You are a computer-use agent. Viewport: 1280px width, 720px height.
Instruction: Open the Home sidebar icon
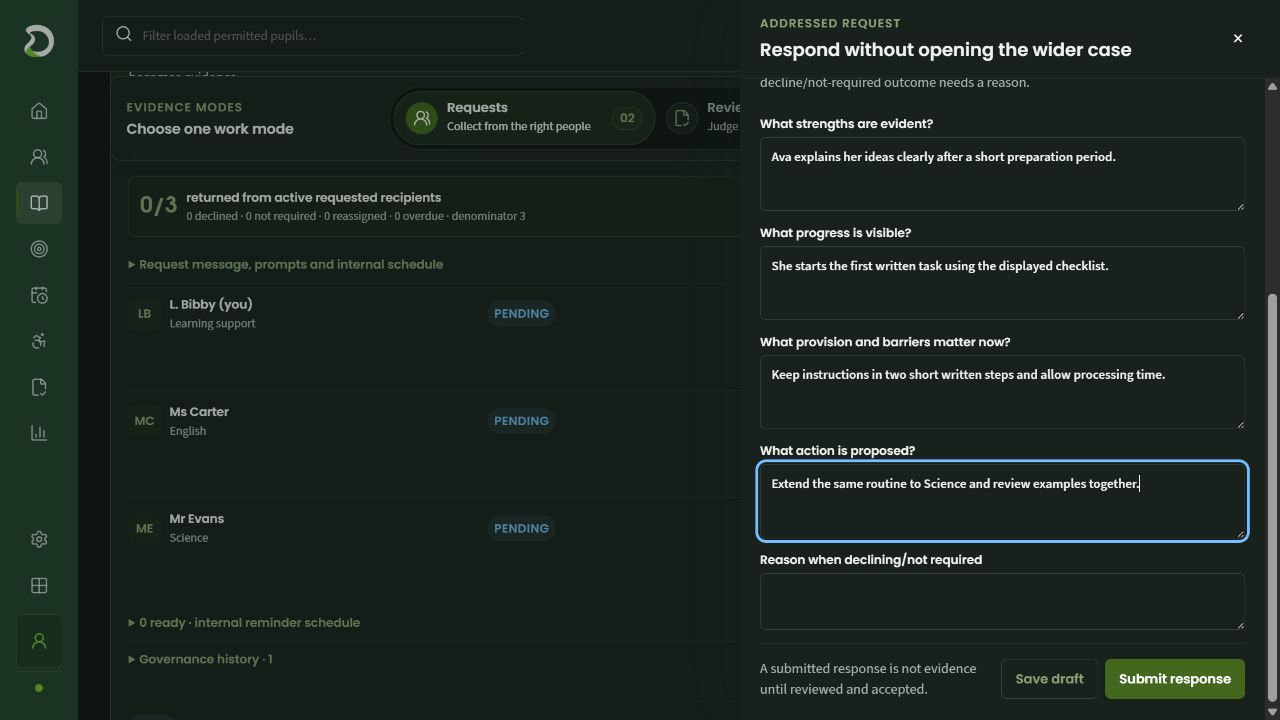click(x=39, y=111)
